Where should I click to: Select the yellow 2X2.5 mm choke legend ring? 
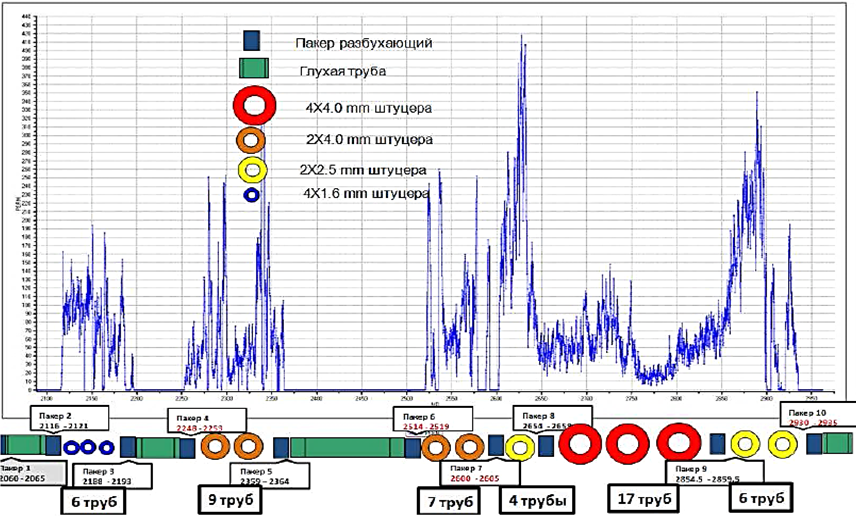[x=252, y=169]
